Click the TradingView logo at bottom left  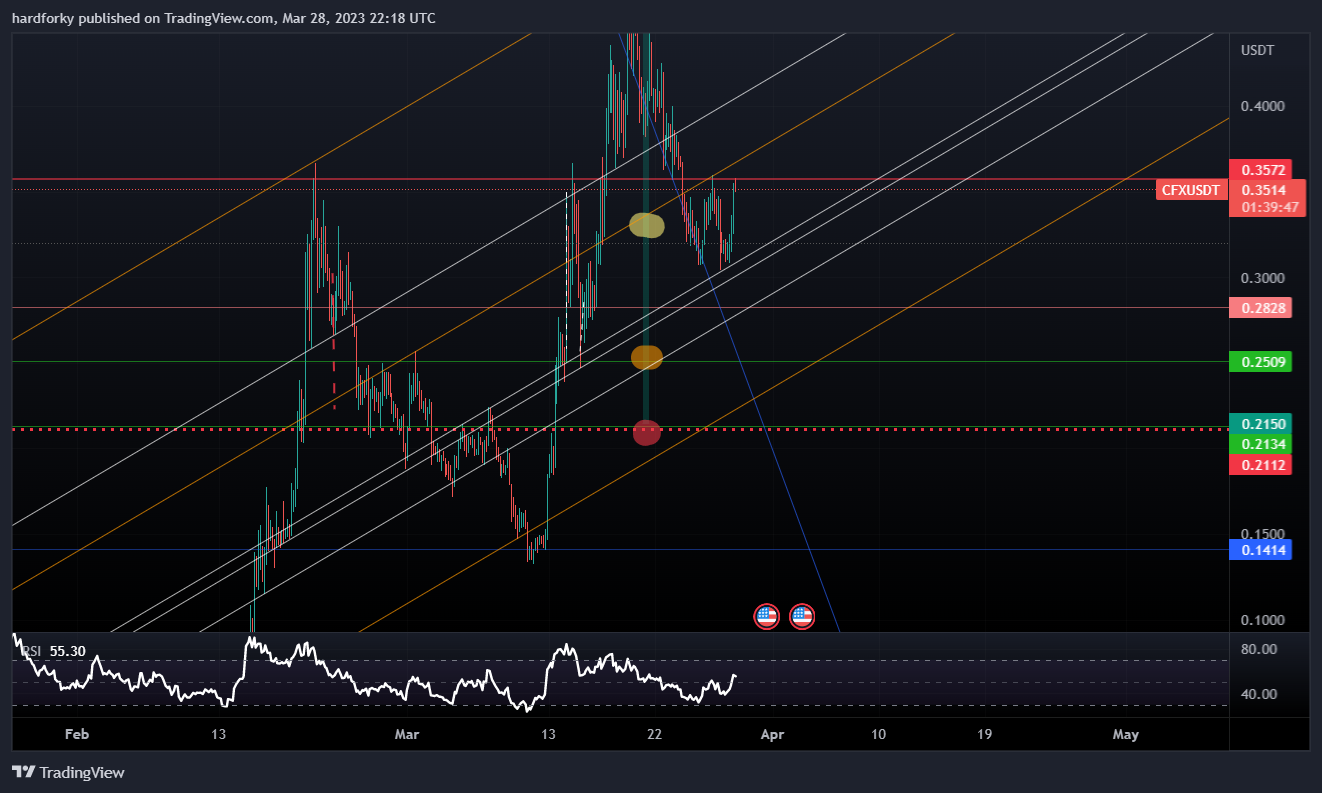(x=68, y=772)
